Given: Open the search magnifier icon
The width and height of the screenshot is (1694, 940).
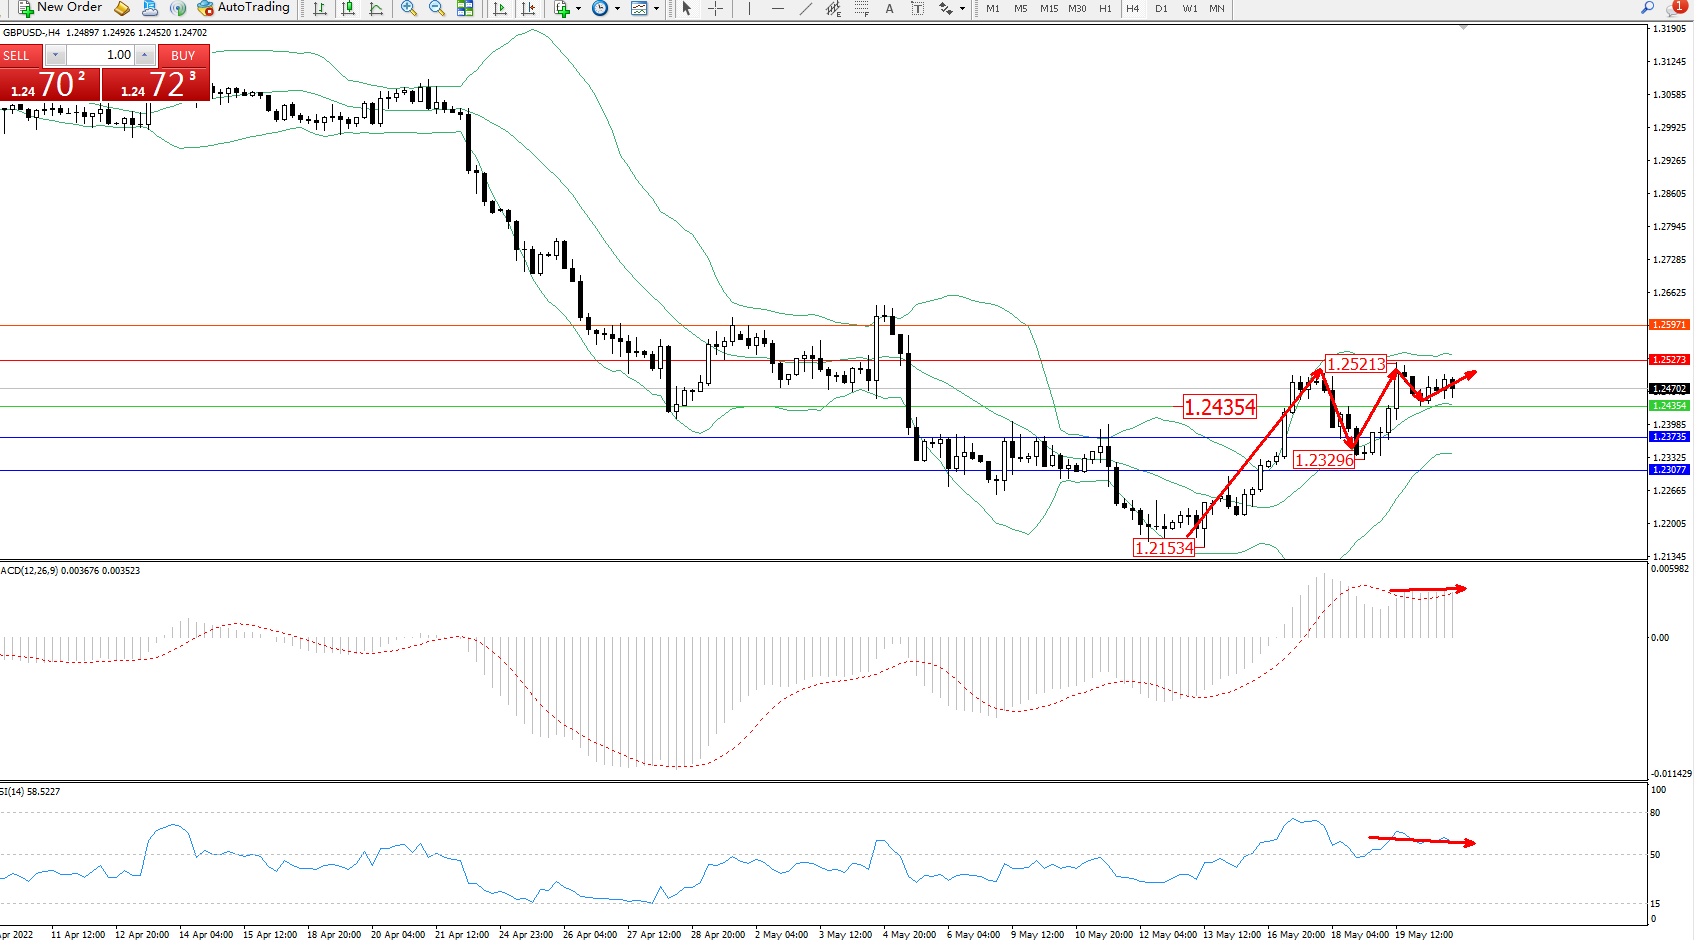Looking at the screenshot, I should coord(1647,8).
